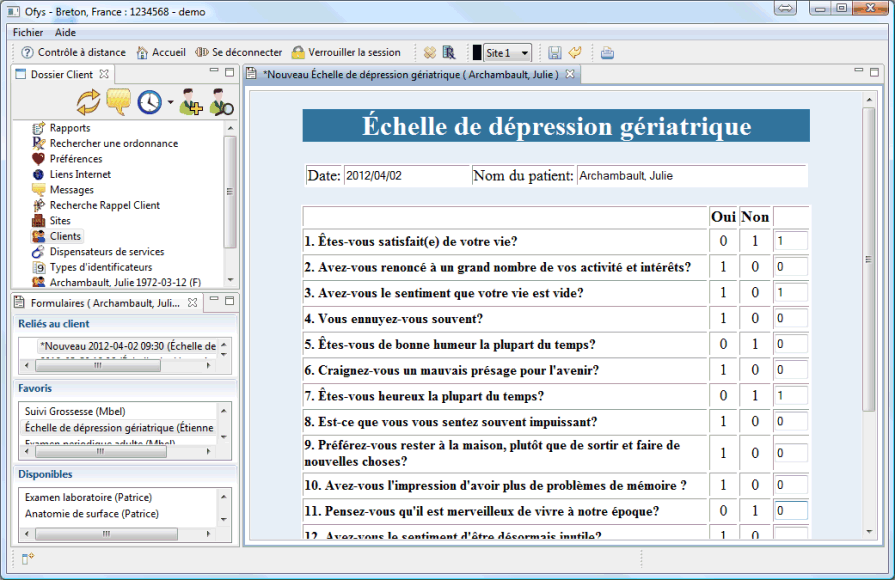This screenshot has height=580, width=895.
Task: Select the Formulaires tab
Action: [x=105, y=303]
